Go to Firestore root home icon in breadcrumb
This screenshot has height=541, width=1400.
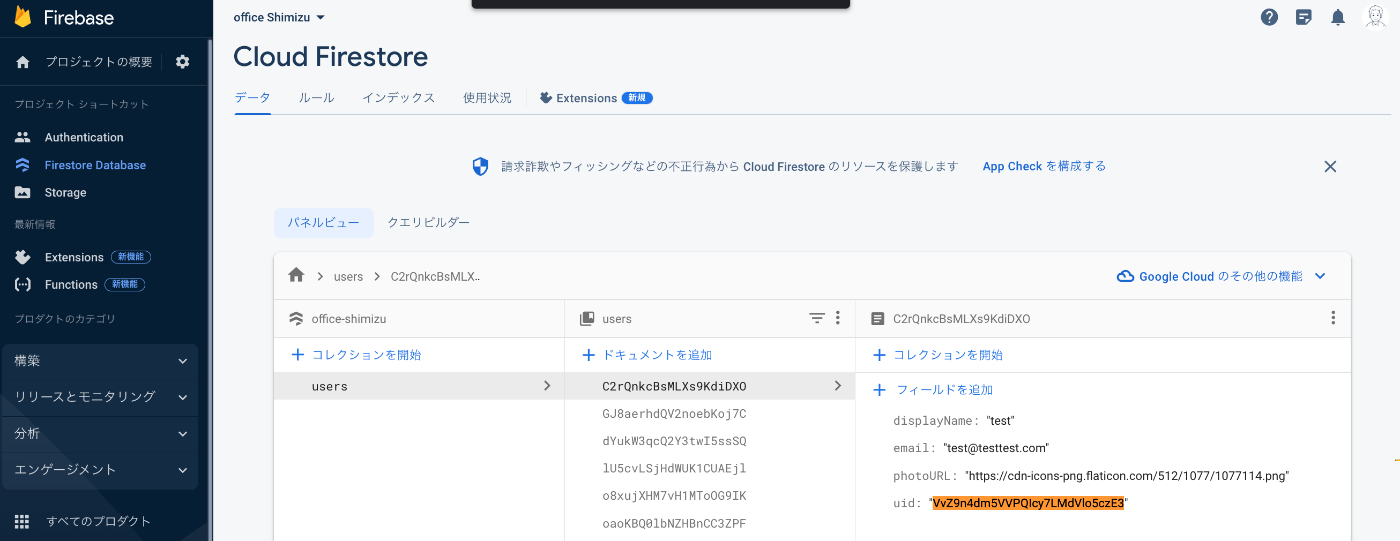(296, 275)
